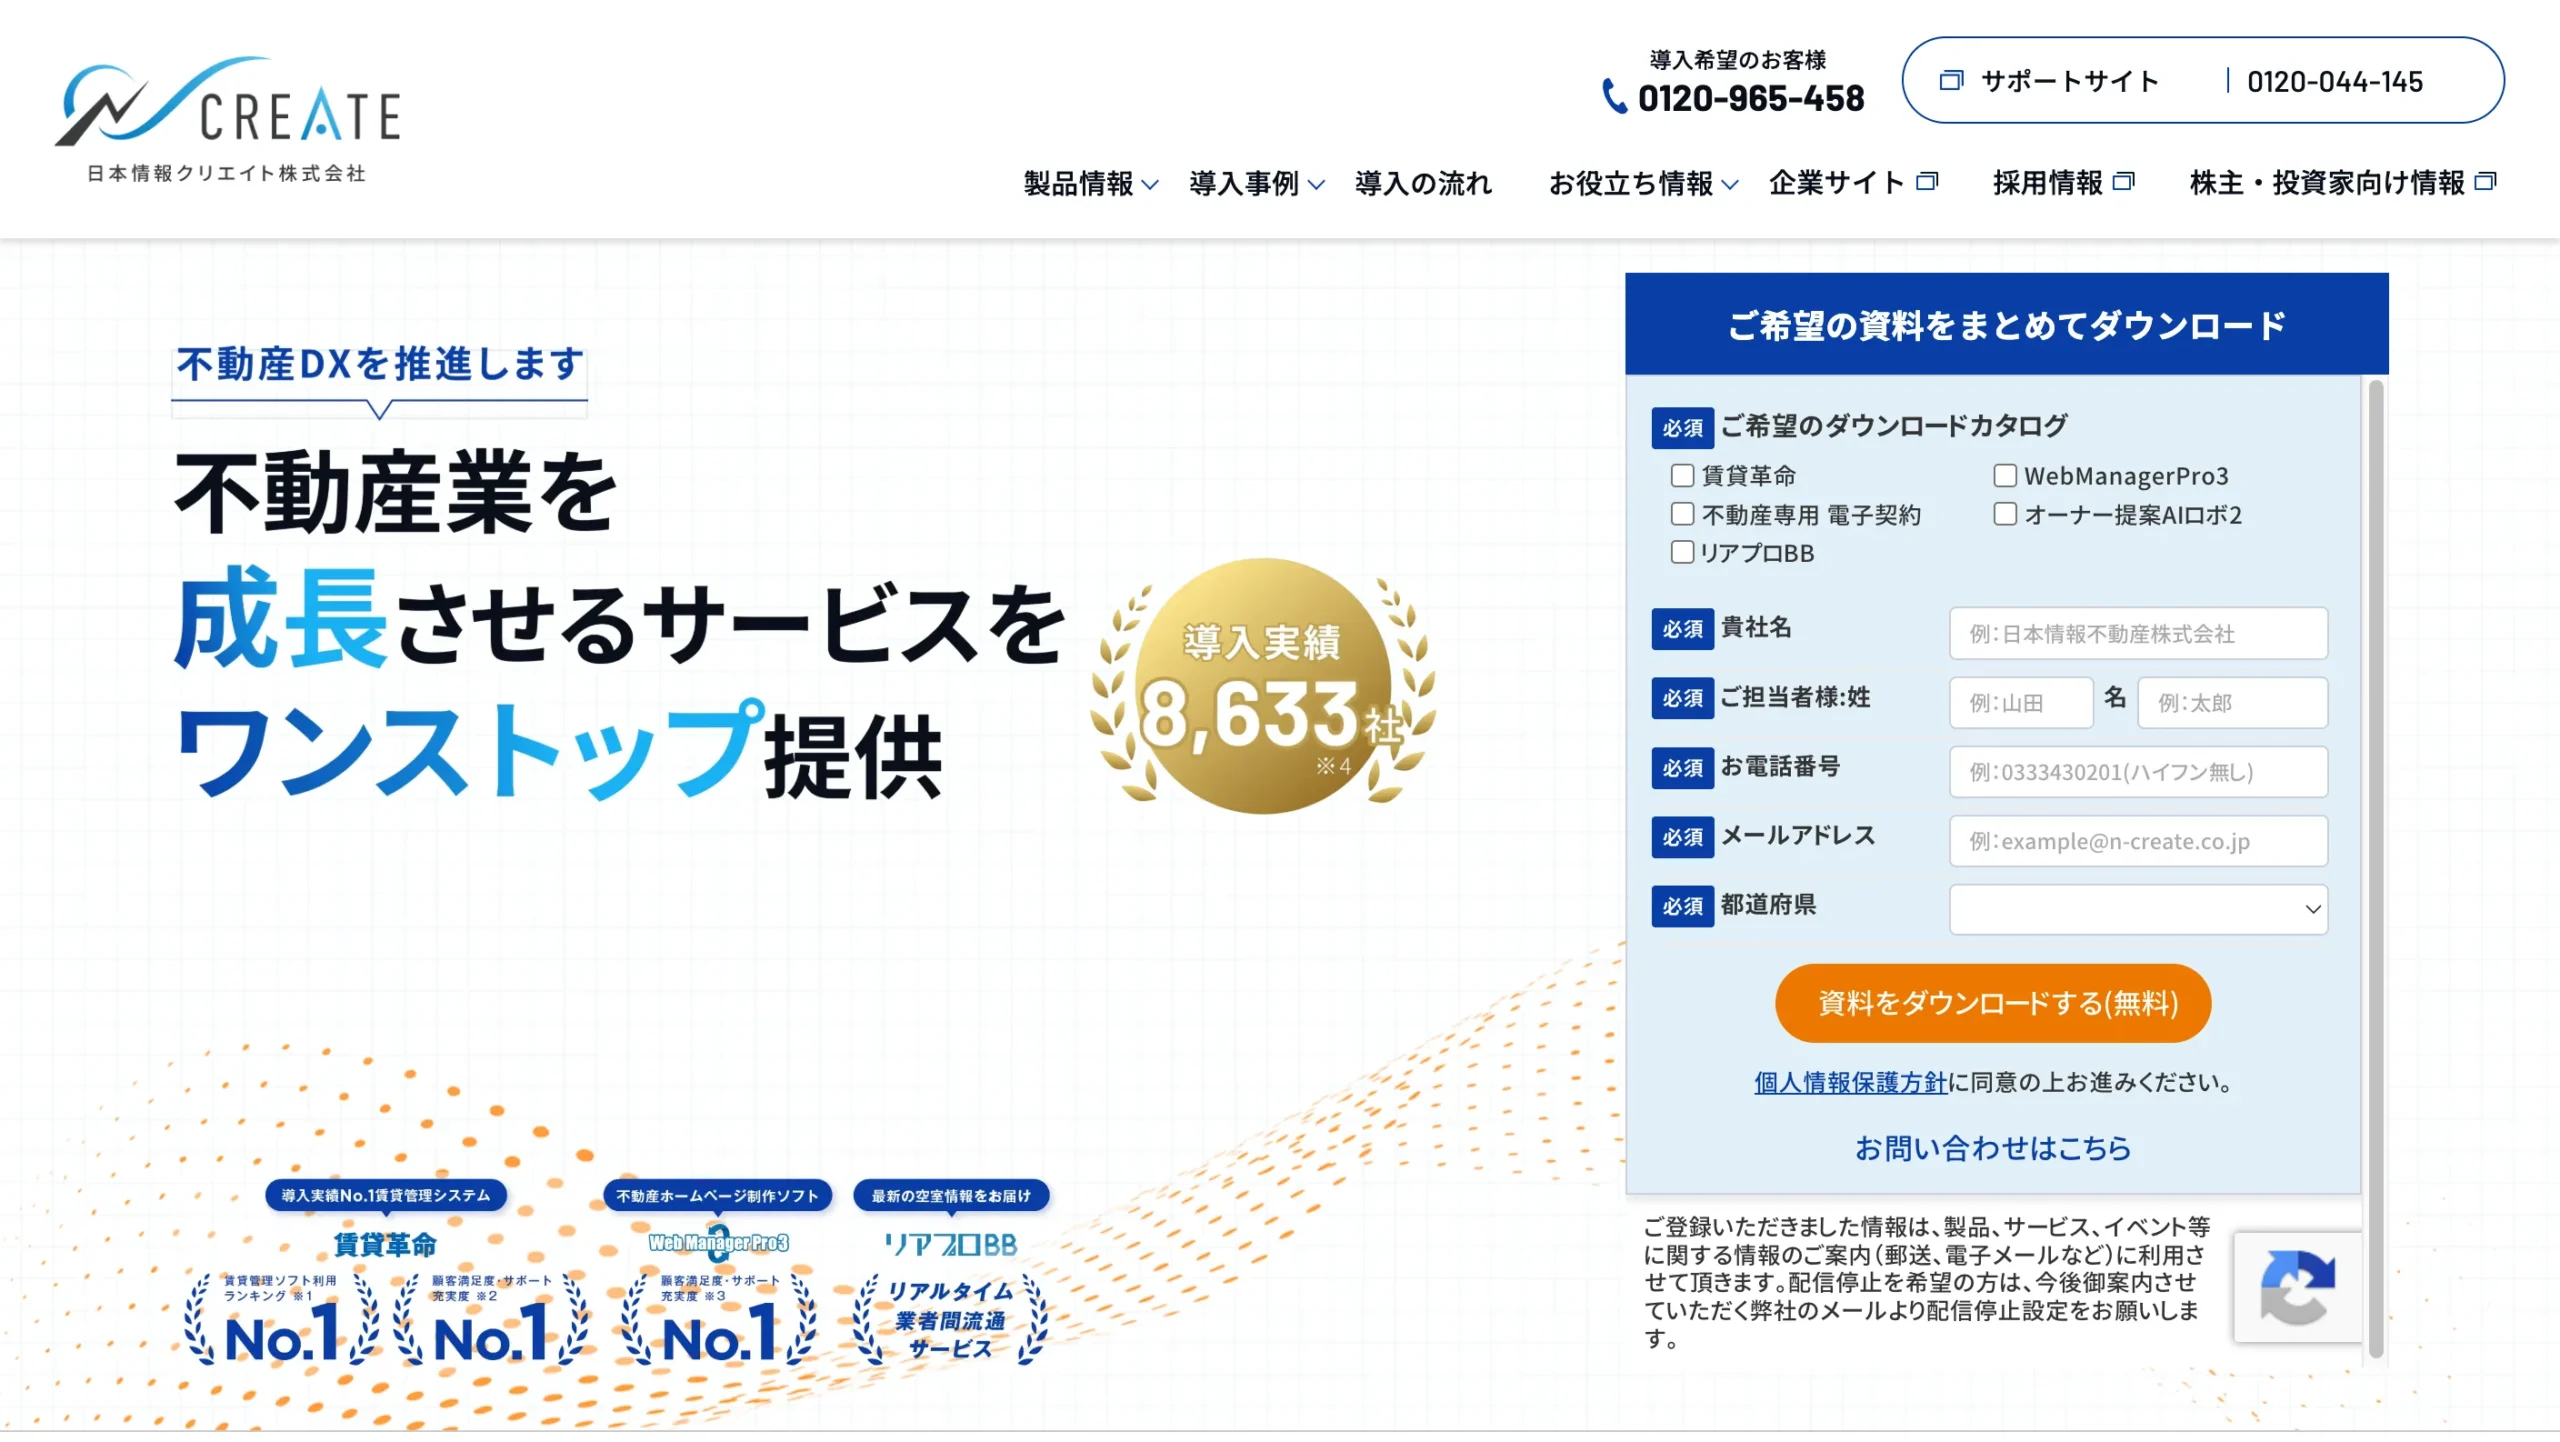Expand the 製品情報 menu chevron
Image resolution: width=2560 pixels, height=1442 pixels.
point(1150,185)
